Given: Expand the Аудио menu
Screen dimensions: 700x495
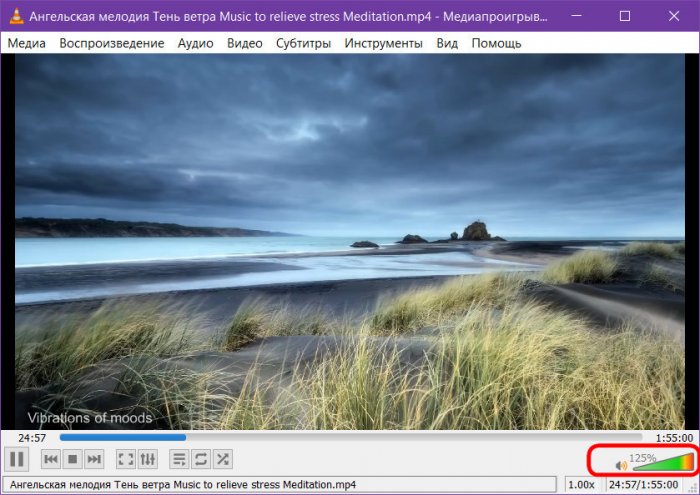Looking at the screenshot, I should [x=195, y=43].
